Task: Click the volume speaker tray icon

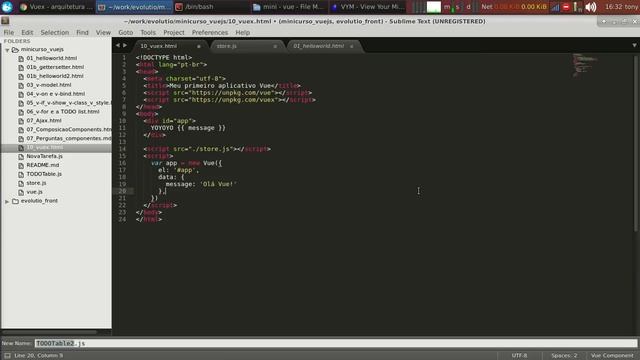Action: (591, 7)
